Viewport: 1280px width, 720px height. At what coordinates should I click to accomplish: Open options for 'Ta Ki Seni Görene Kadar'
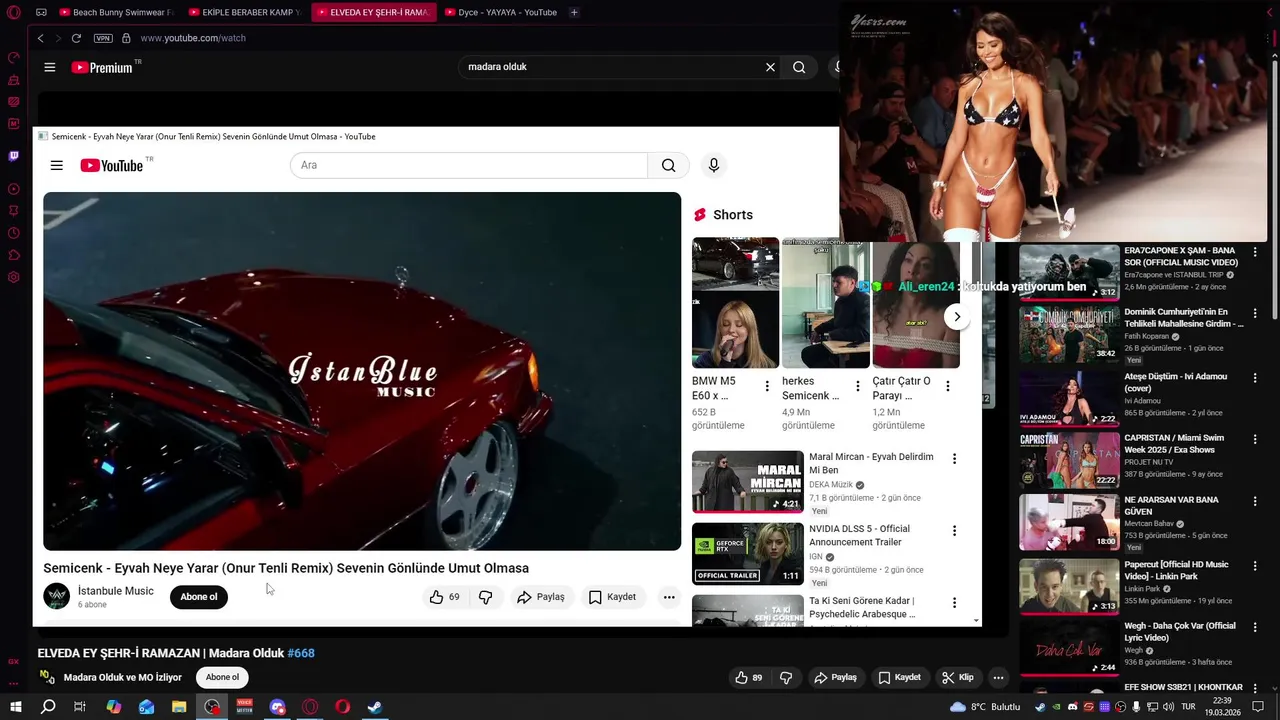(x=954, y=603)
